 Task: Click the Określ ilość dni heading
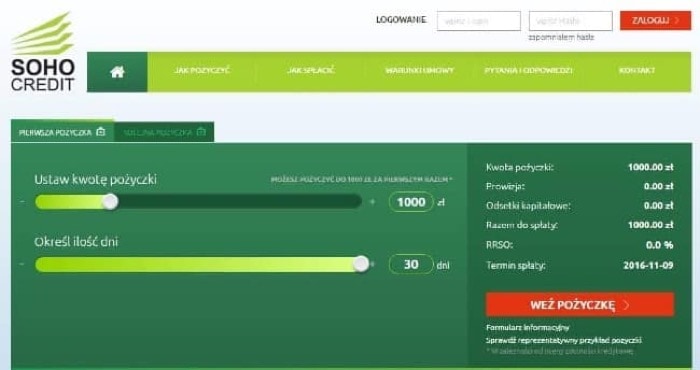pos(76,242)
